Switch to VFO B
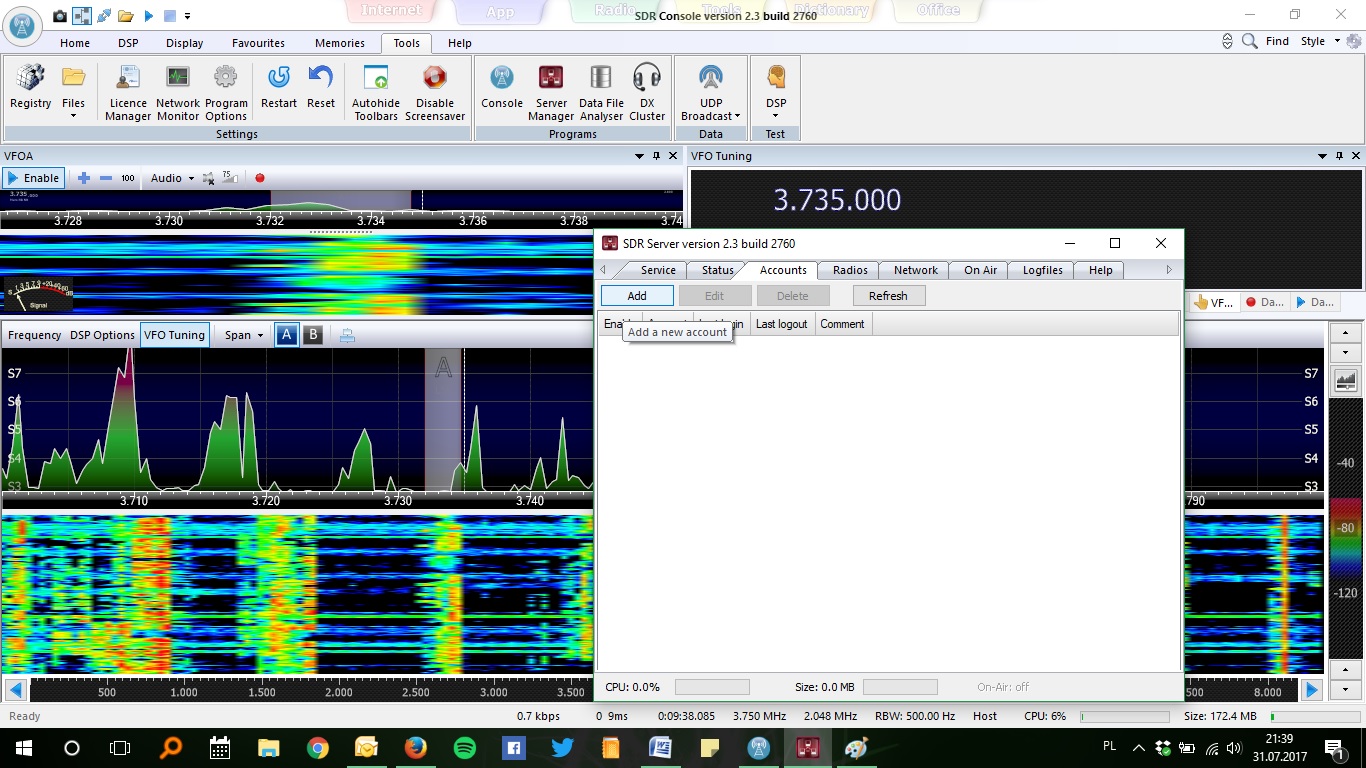 313,335
